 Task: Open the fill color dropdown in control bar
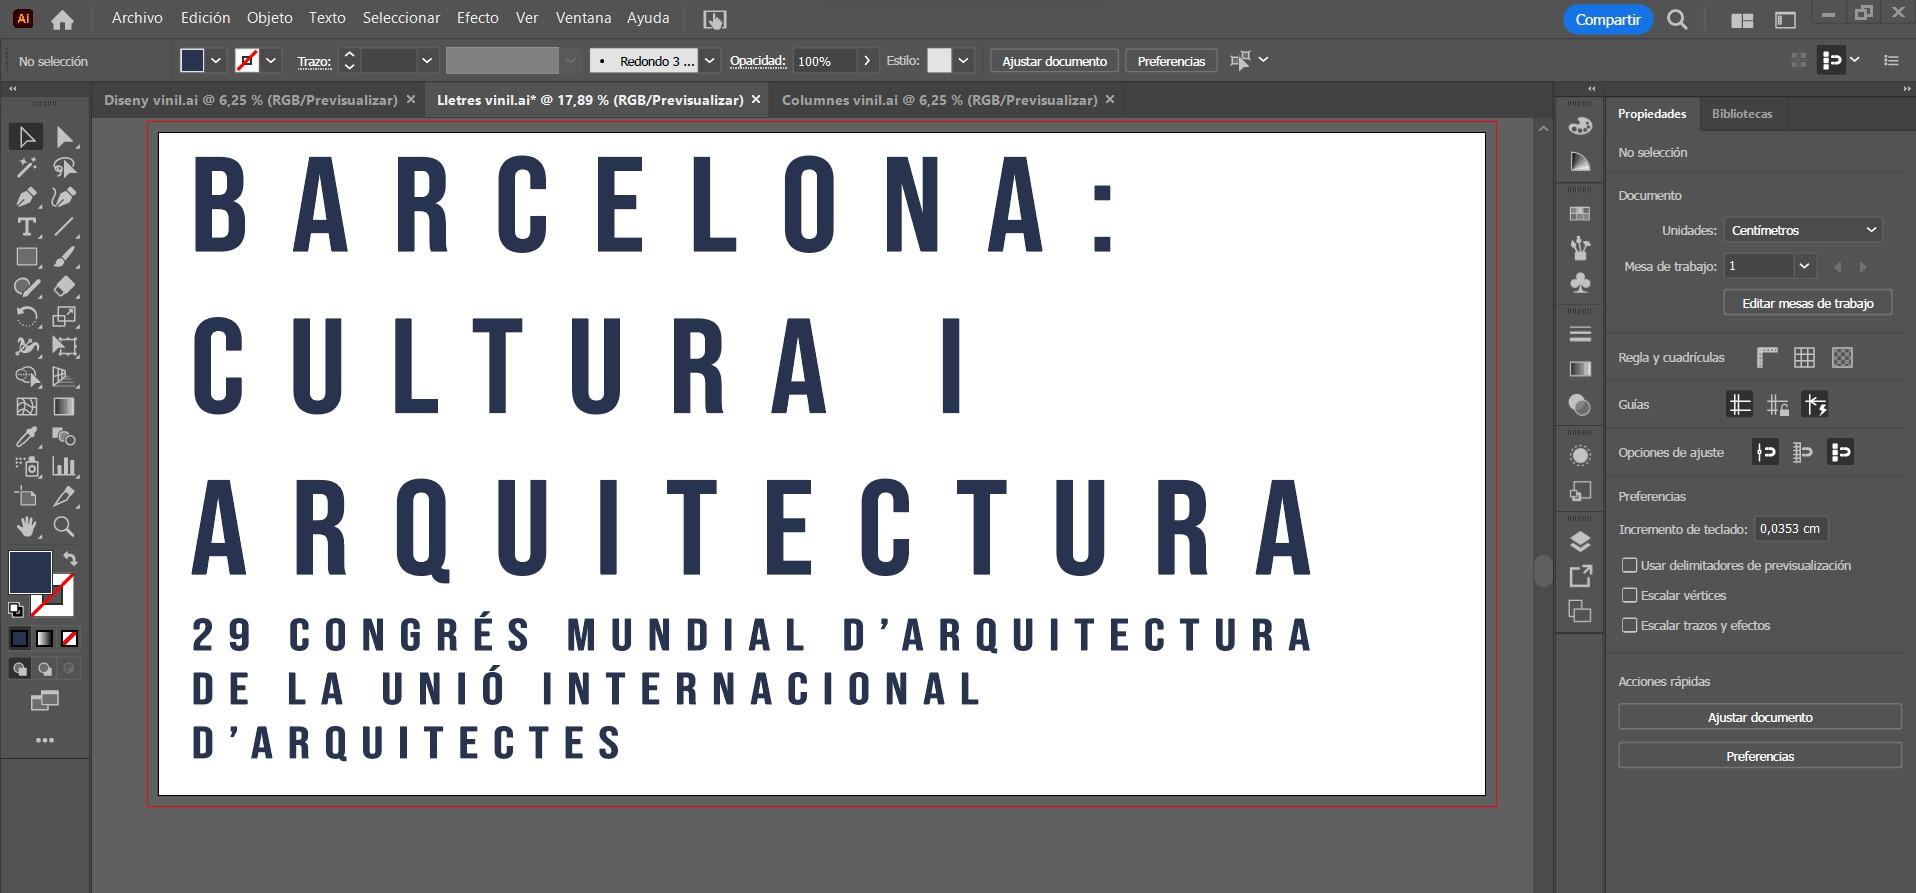[216, 61]
